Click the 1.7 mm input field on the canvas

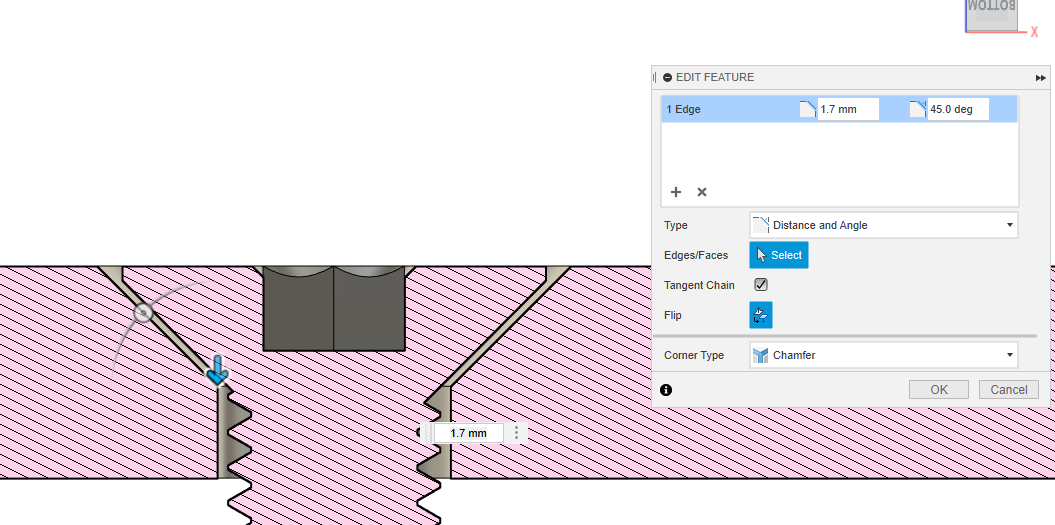point(468,433)
